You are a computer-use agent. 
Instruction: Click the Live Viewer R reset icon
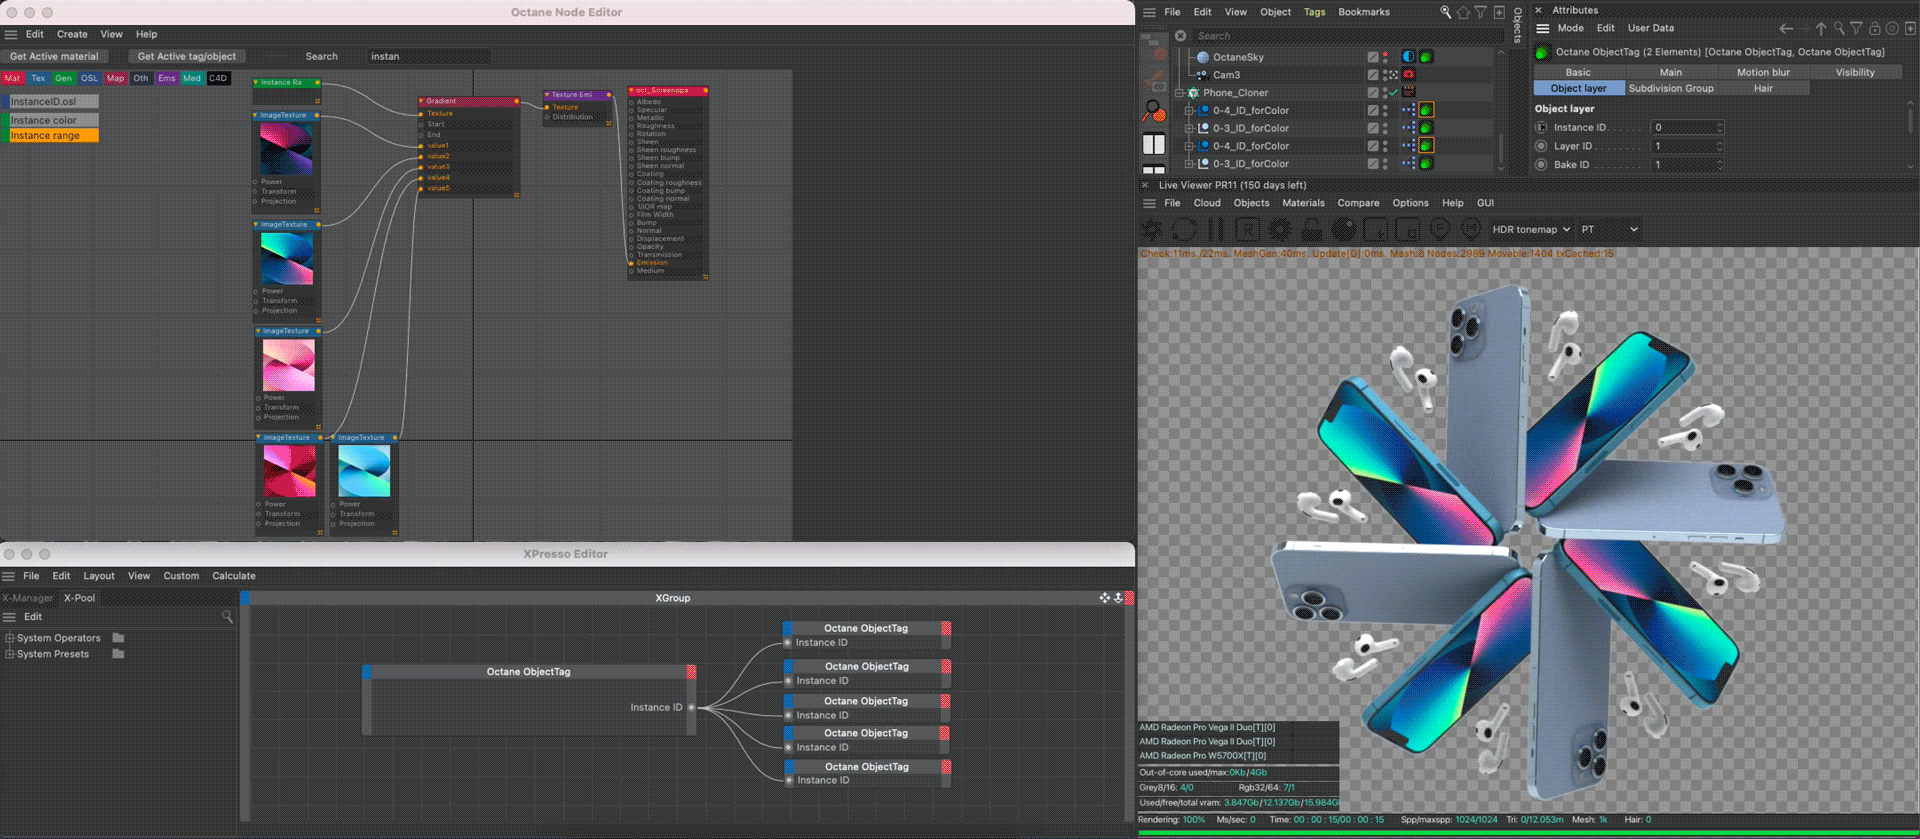[x=1247, y=230]
